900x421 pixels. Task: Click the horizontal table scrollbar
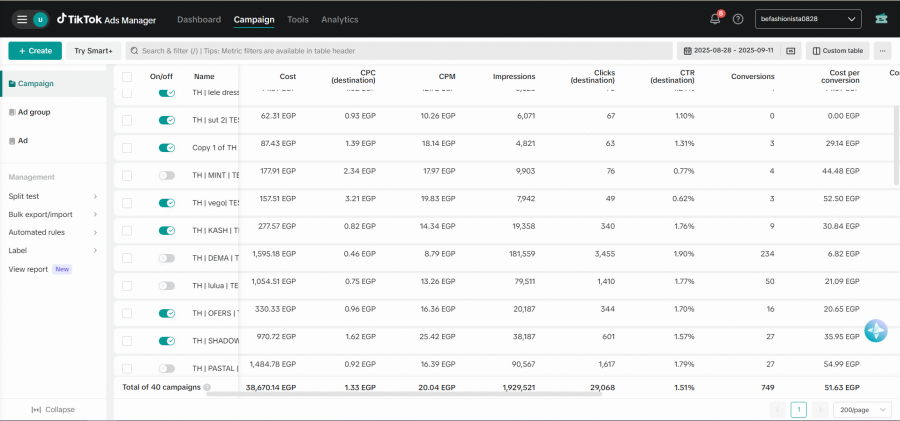[x=404, y=394]
